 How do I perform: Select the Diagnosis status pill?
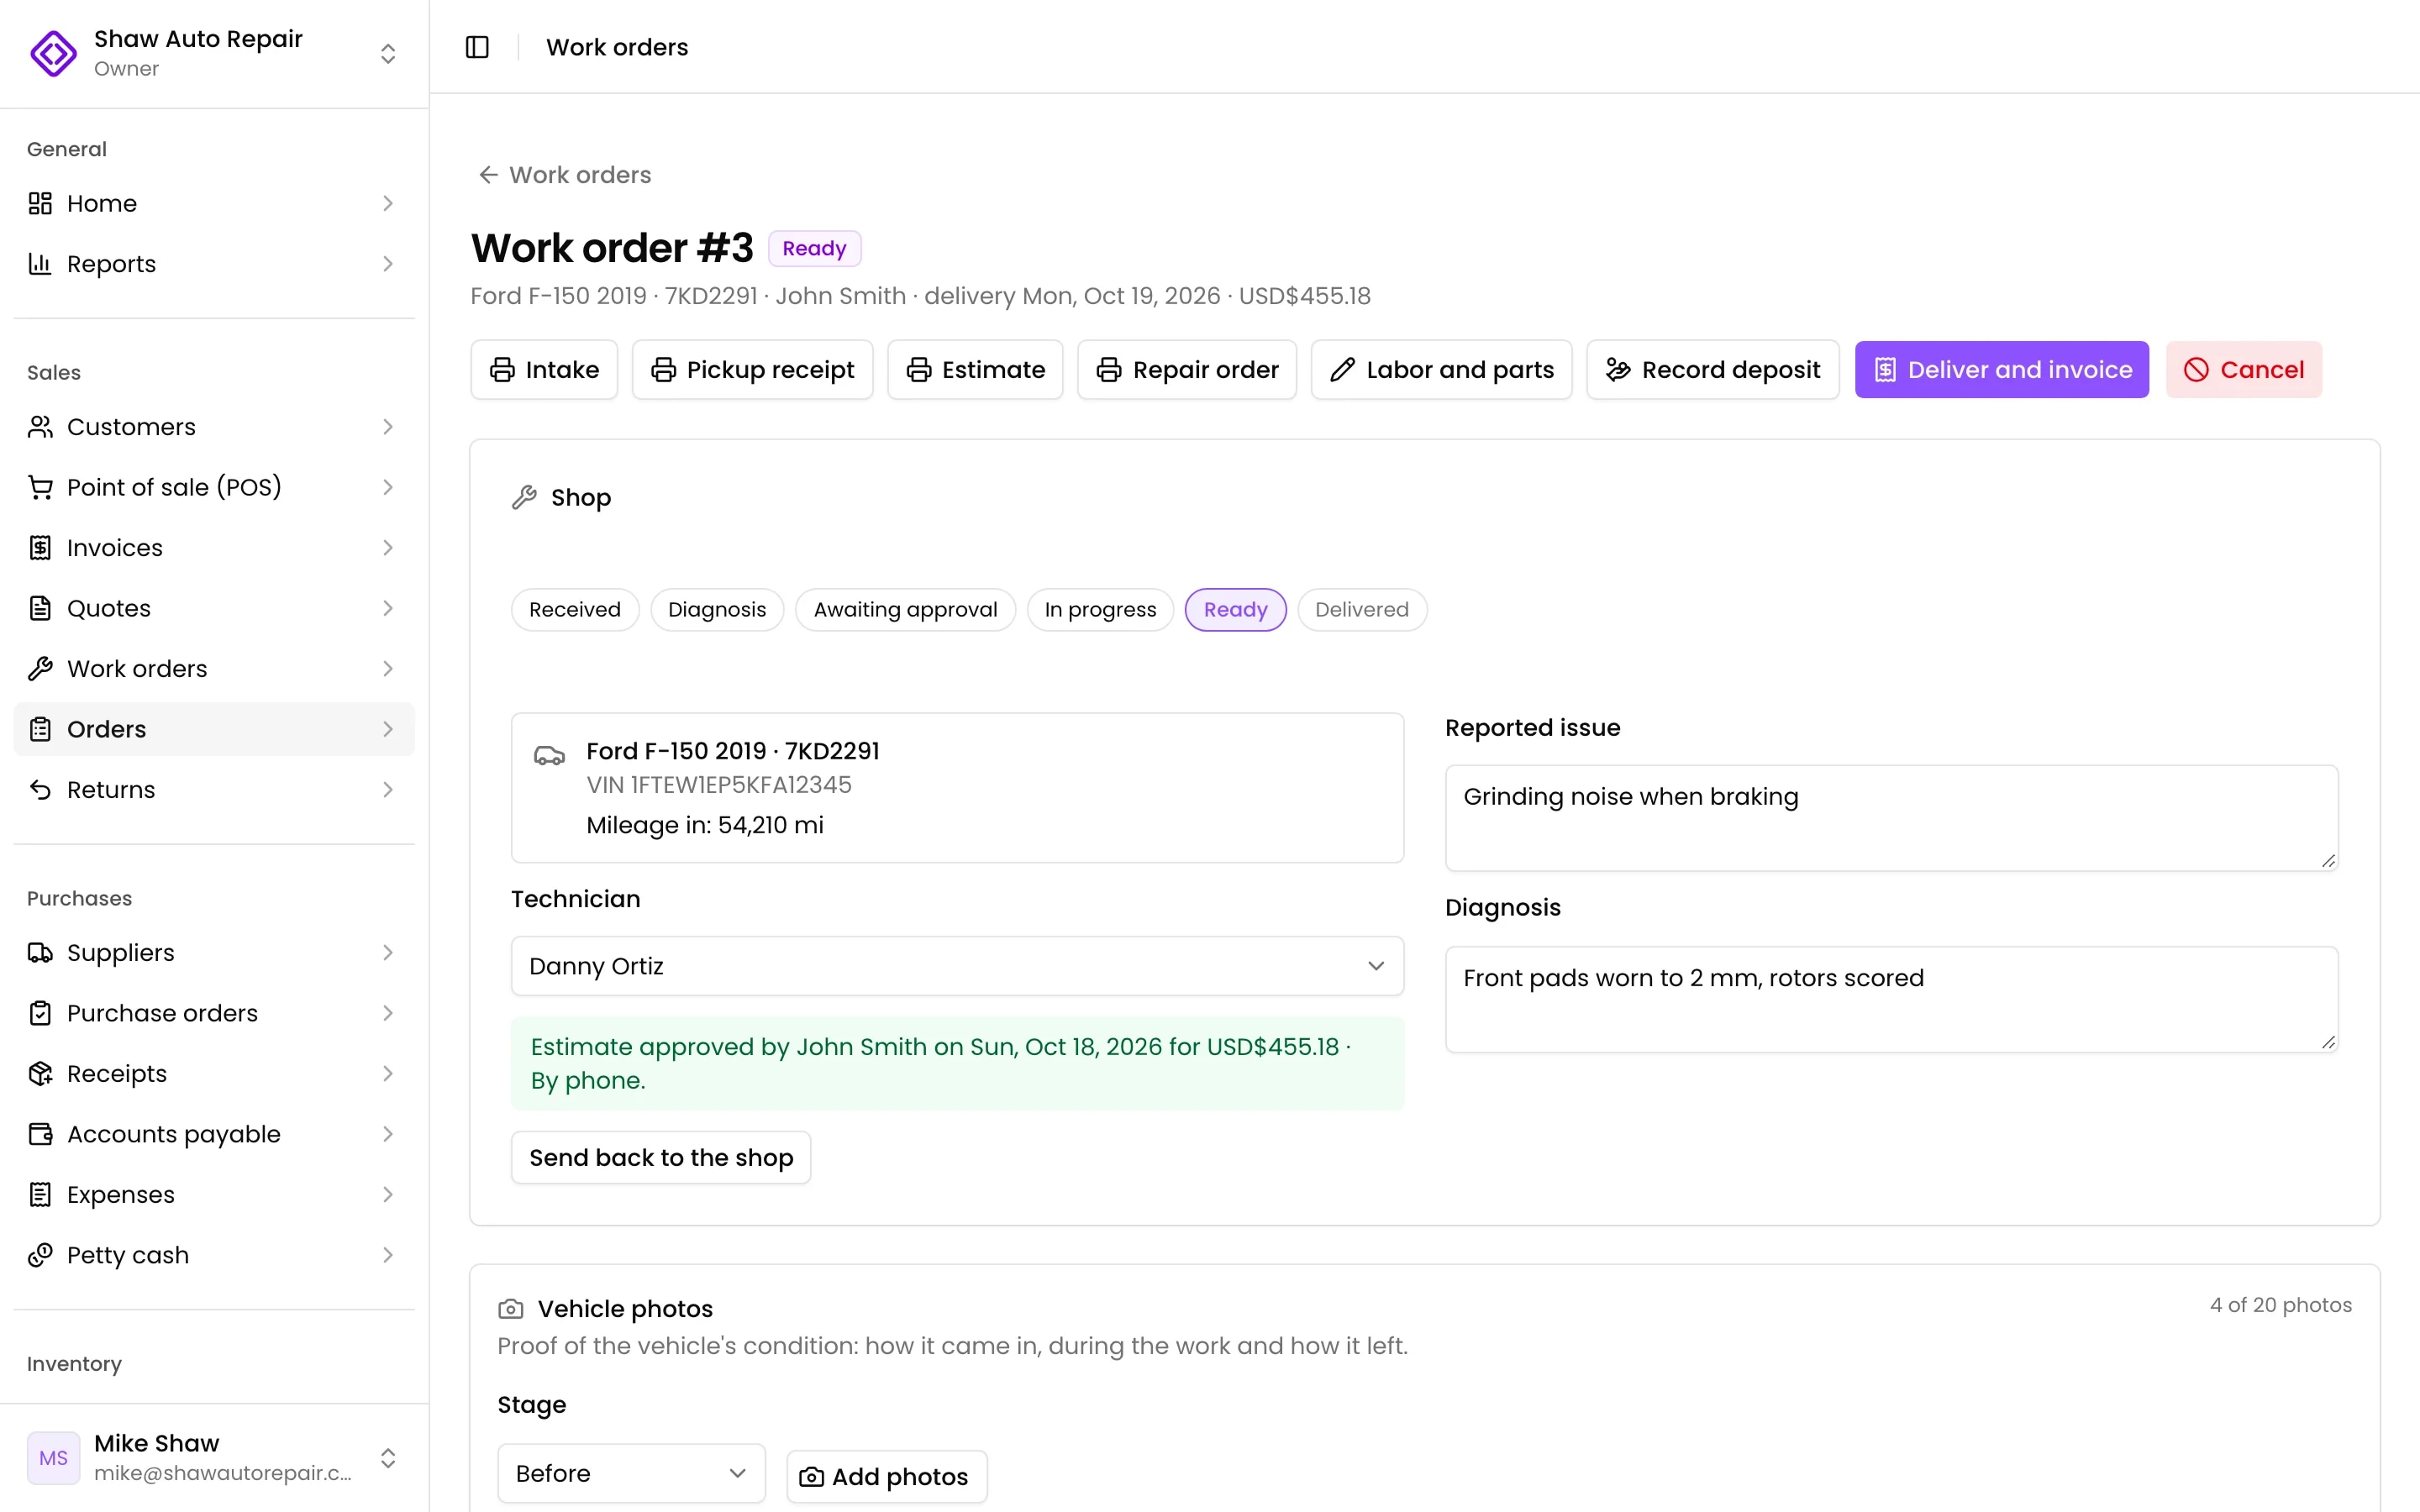click(716, 609)
